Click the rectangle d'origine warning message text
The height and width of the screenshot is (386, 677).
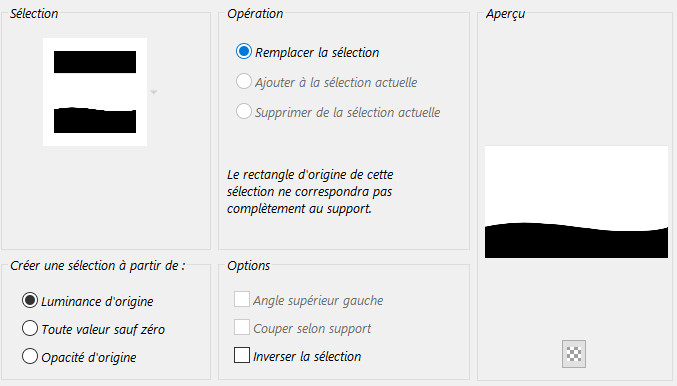click(x=310, y=192)
